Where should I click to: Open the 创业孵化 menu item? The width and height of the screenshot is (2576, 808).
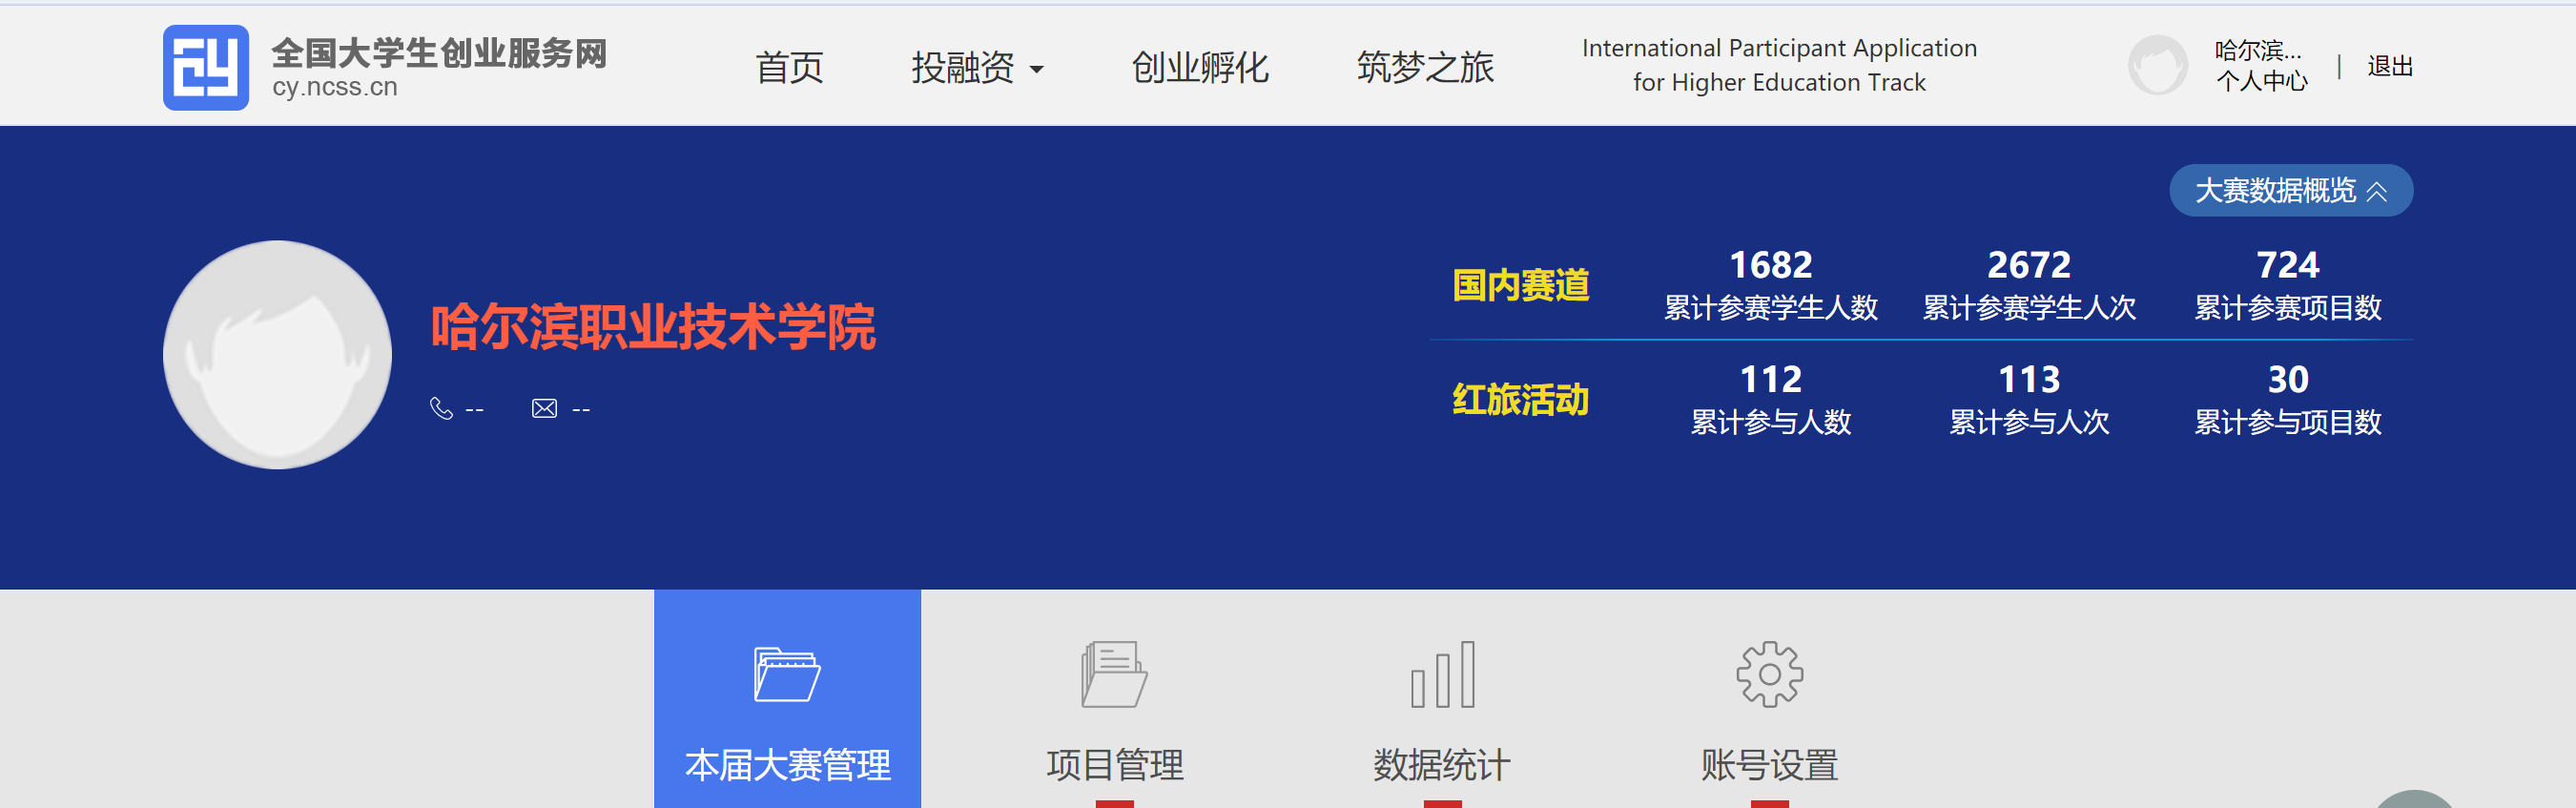coord(1200,67)
